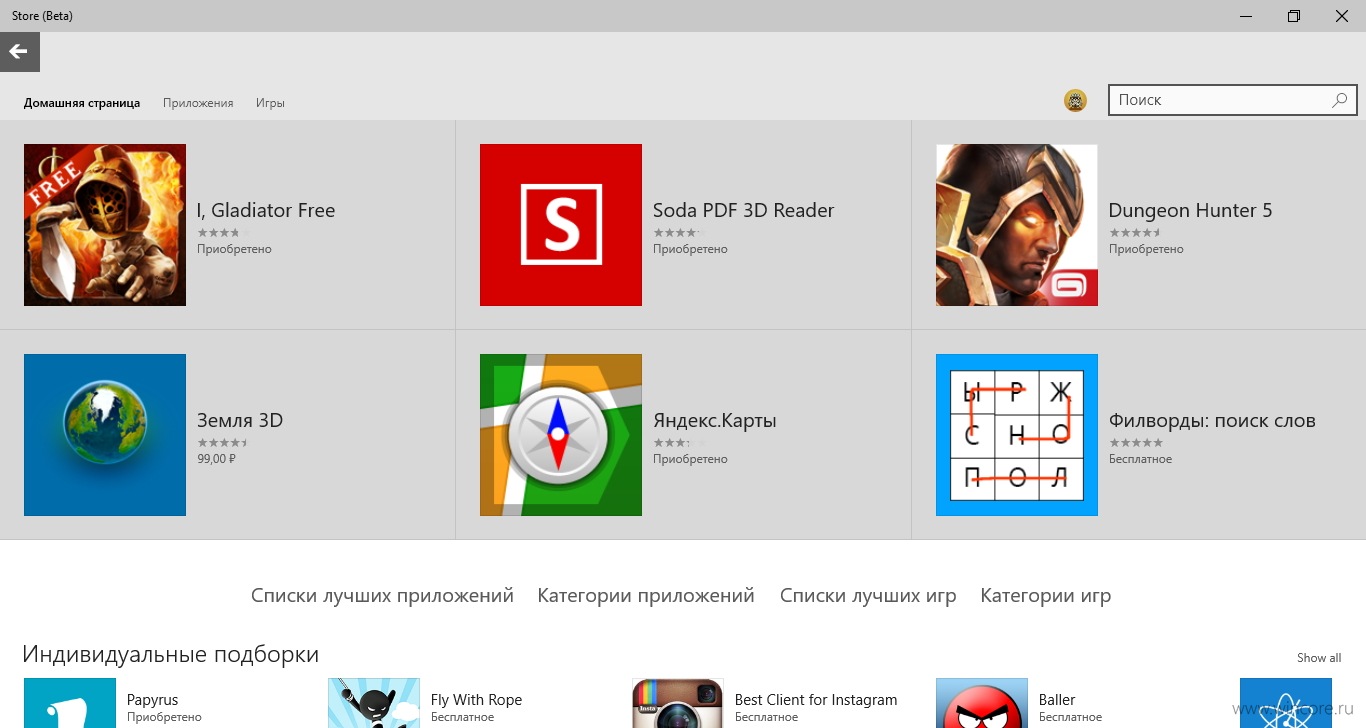1366x728 pixels.
Task: Click the search magnifier icon
Action: click(x=1340, y=100)
